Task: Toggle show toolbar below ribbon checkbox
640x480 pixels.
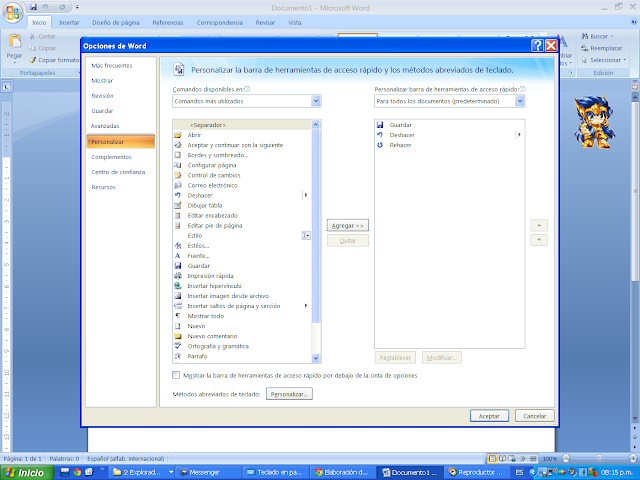Action: coord(176,375)
